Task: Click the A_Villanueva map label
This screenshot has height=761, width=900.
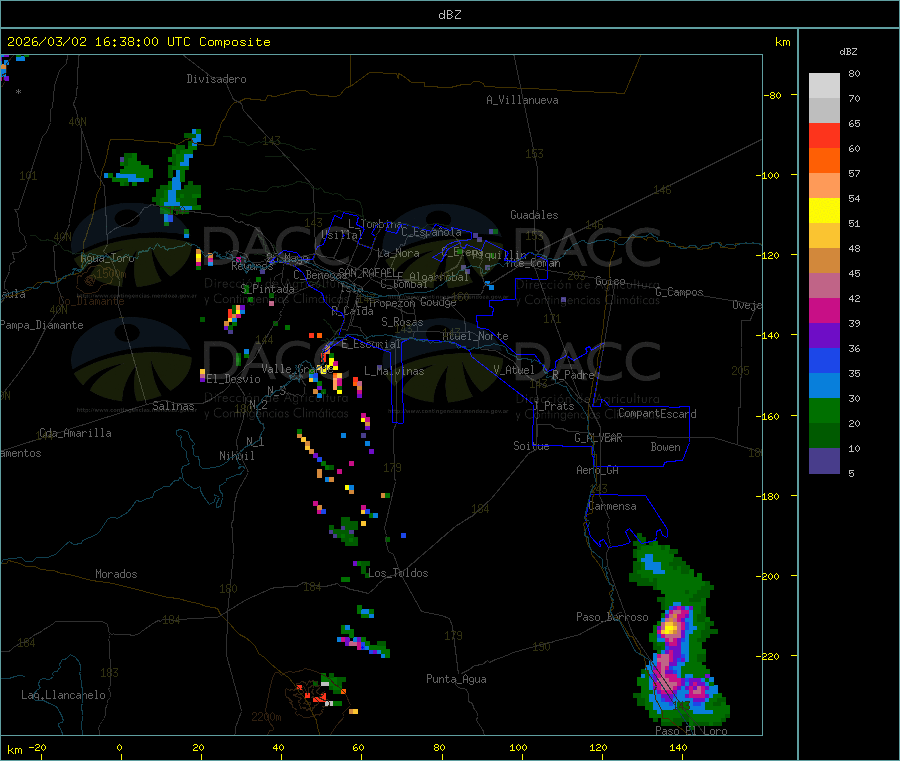Action: point(522,100)
